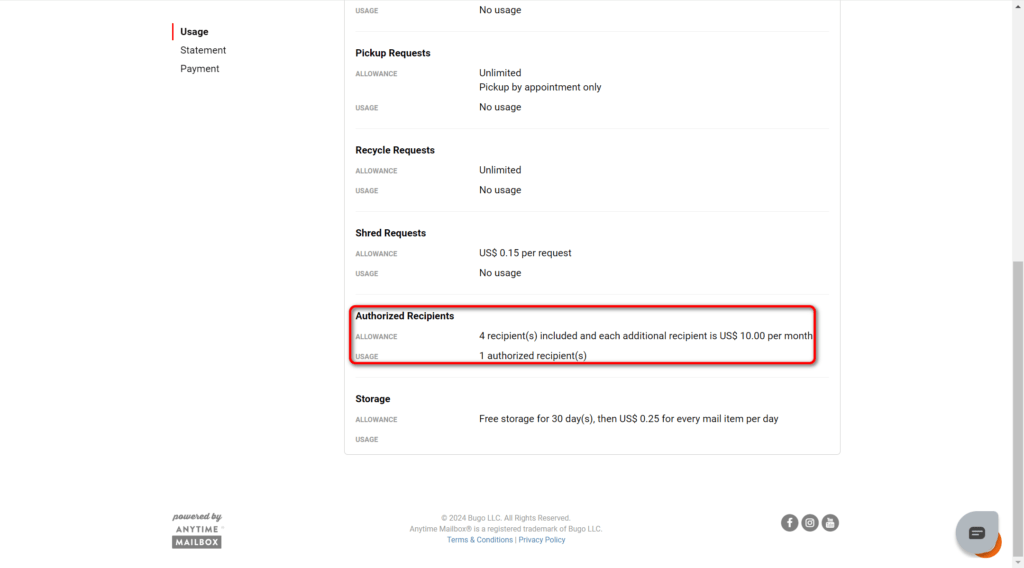
Task: Click the Pickup Requests heading
Action: tap(393, 53)
